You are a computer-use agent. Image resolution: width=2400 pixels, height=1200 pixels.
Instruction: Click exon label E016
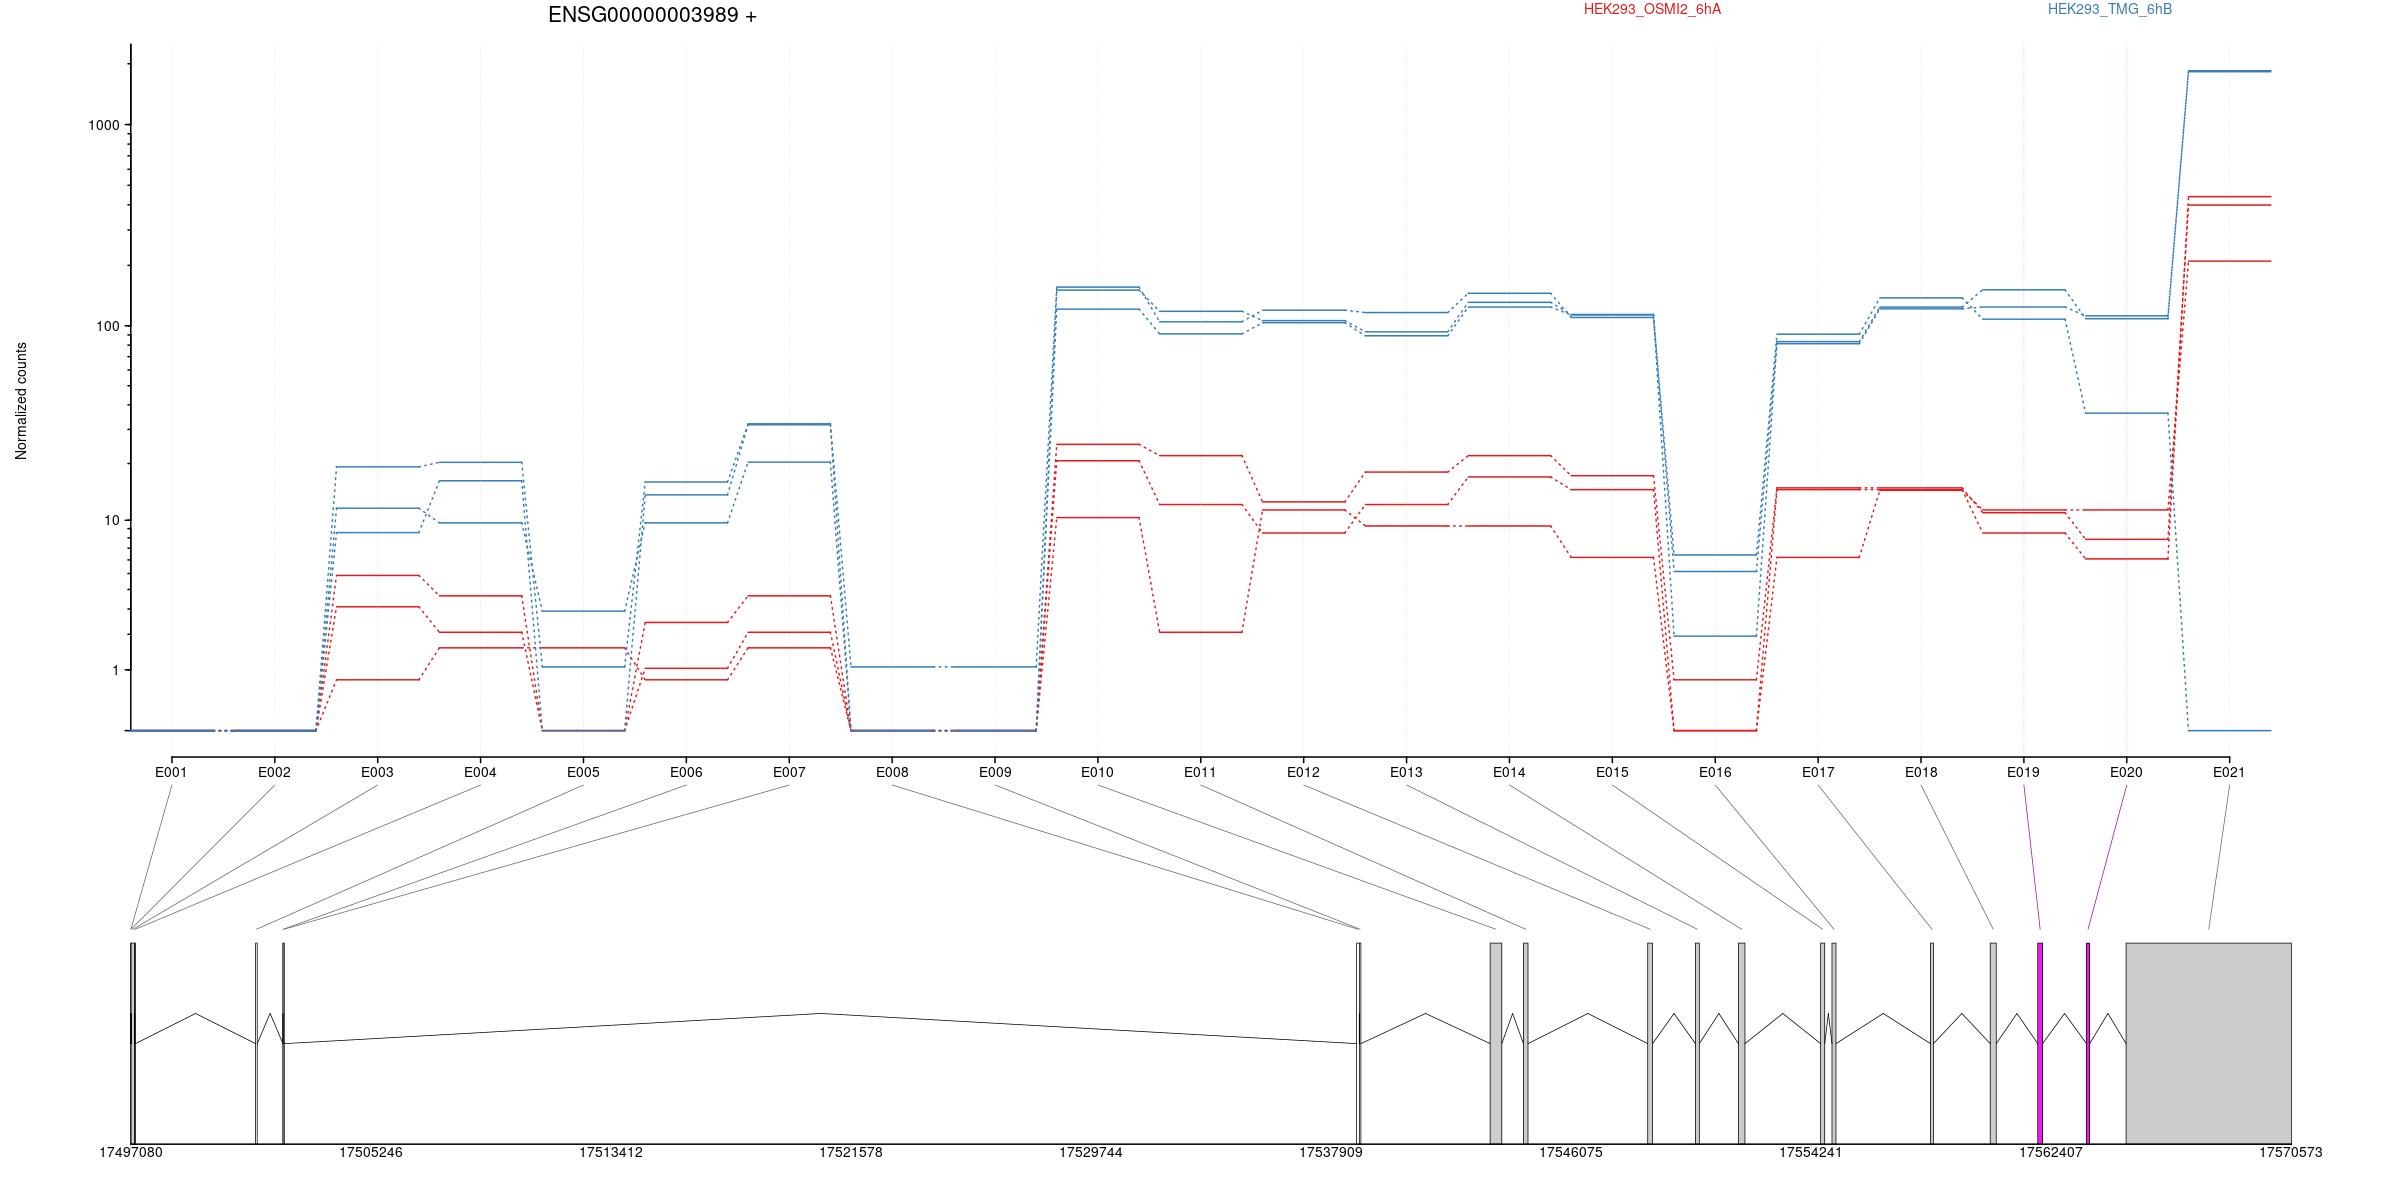tap(1715, 772)
